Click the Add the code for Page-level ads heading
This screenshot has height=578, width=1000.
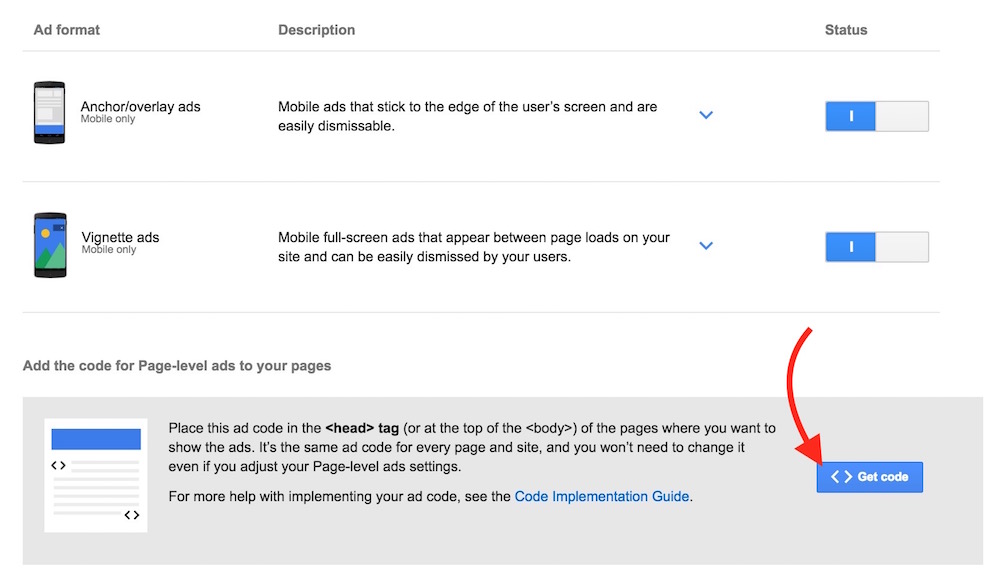pyautogui.click(x=177, y=366)
